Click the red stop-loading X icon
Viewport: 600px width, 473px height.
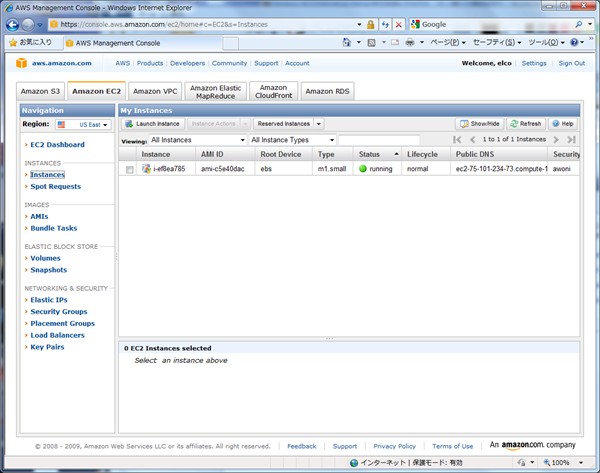point(399,25)
